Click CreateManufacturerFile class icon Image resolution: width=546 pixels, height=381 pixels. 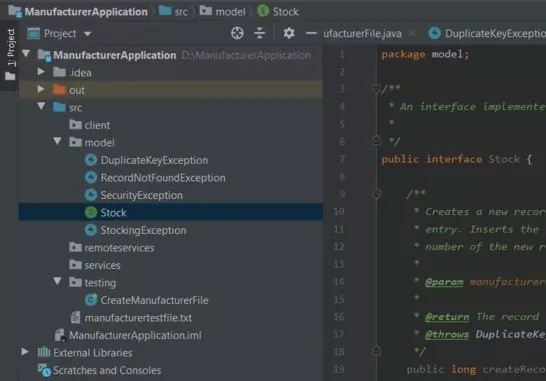point(91,300)
